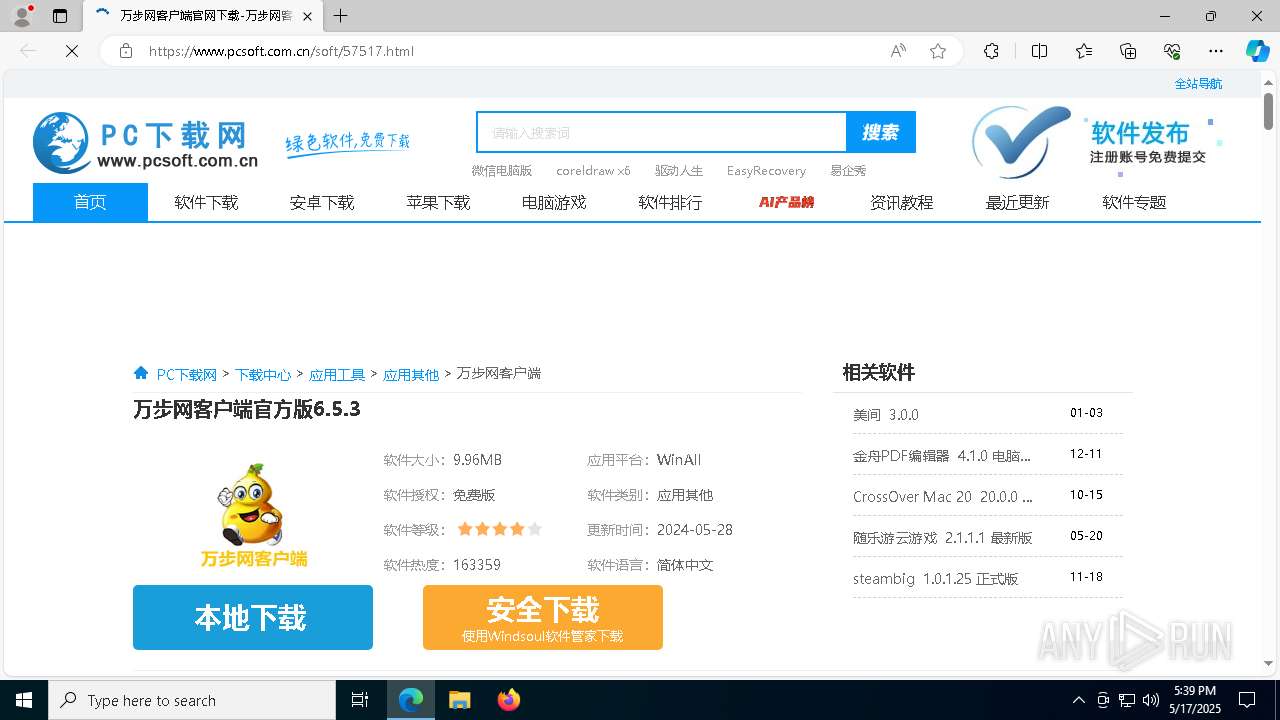The height and width of the screenshot is (720, 1280).
Task: Open the tab actions menu icon
Action: pos(60,16)
